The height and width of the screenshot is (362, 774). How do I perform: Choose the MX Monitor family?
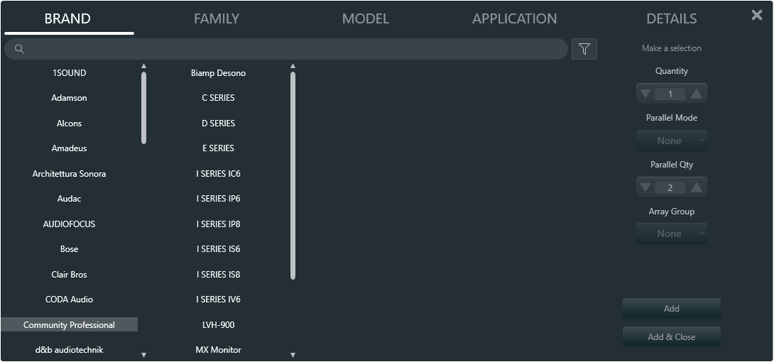[218, 350]
